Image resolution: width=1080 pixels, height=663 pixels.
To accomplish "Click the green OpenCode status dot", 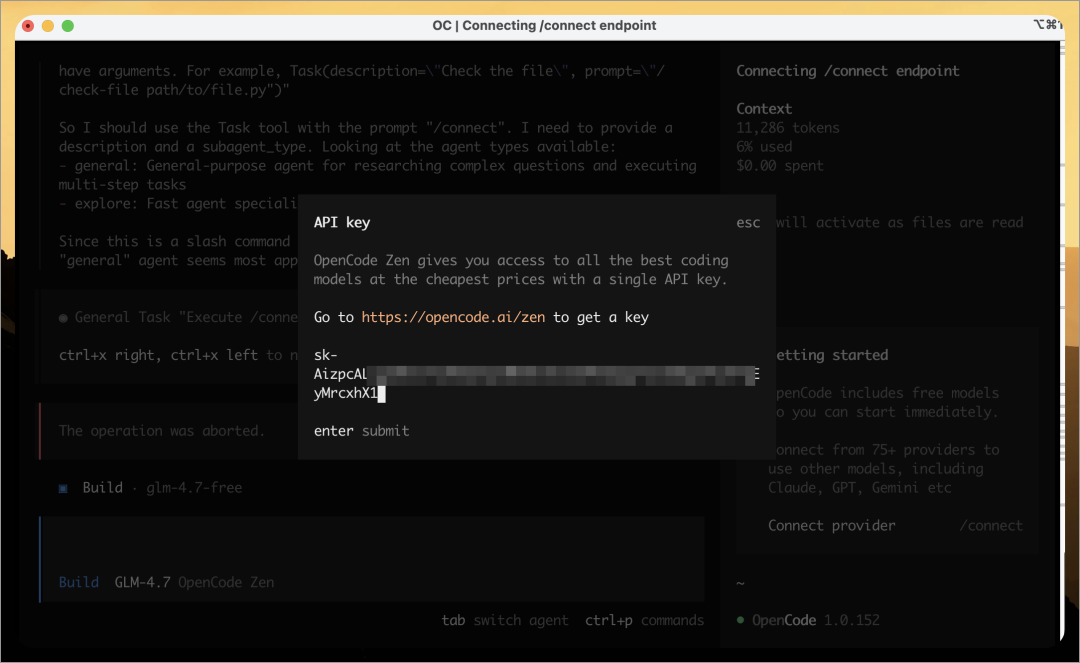I will point(740,620).
